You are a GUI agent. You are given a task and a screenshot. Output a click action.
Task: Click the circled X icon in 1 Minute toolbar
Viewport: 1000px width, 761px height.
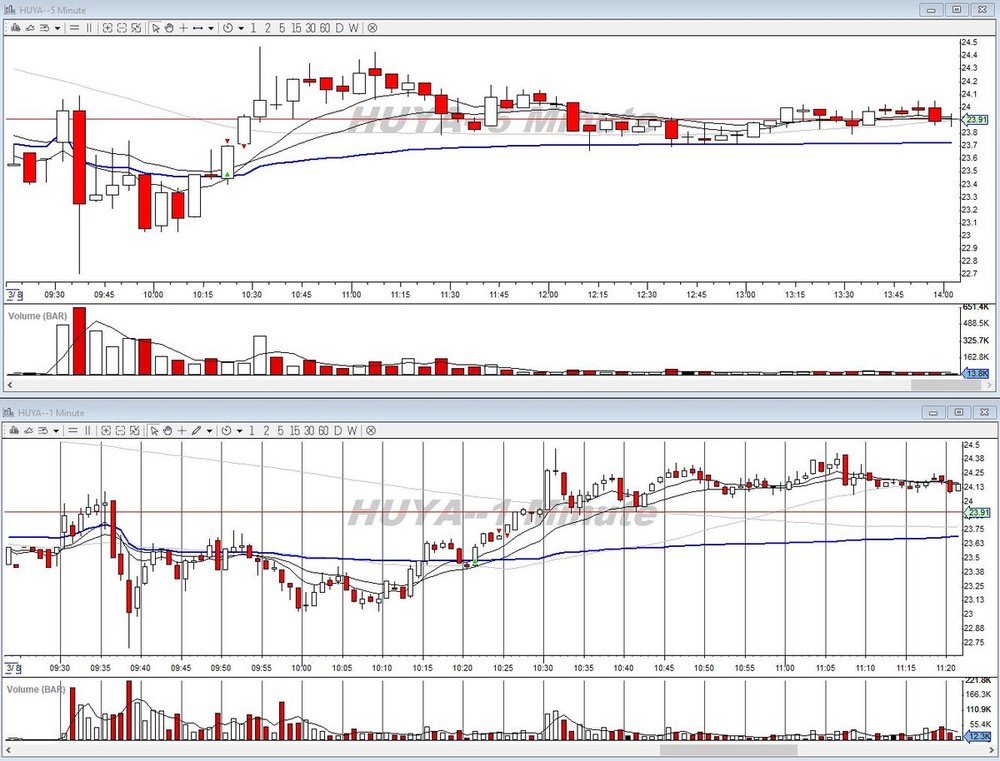pyautogui.click(x=371, y=431)
